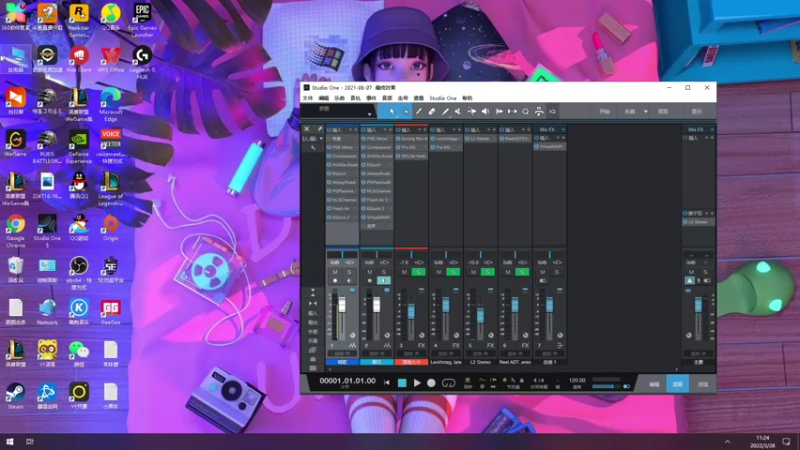Click the Record button in the transport
This screenshot has height=450, width=800.
[431, 383]
